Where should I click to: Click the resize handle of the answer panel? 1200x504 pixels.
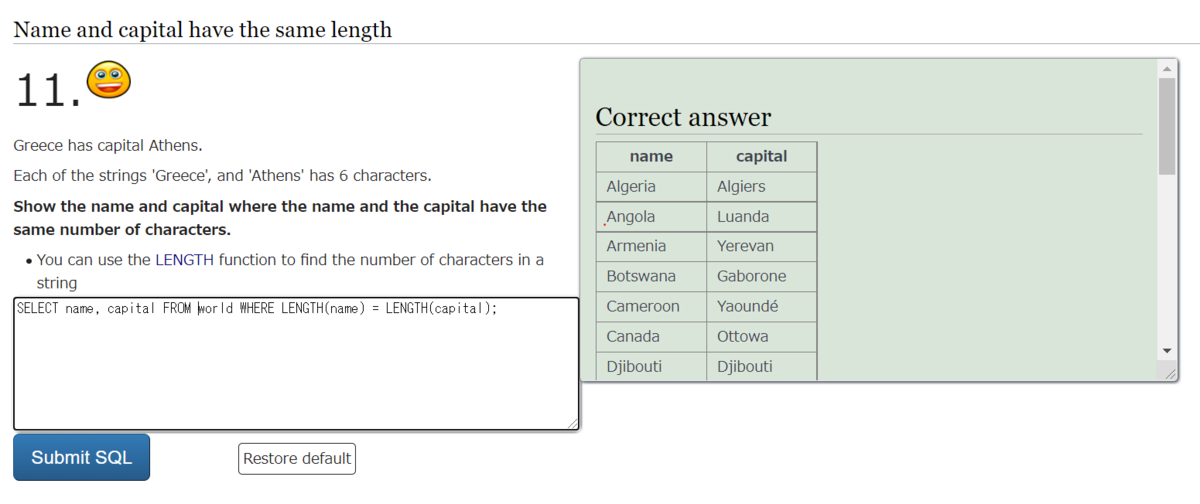1170,373
